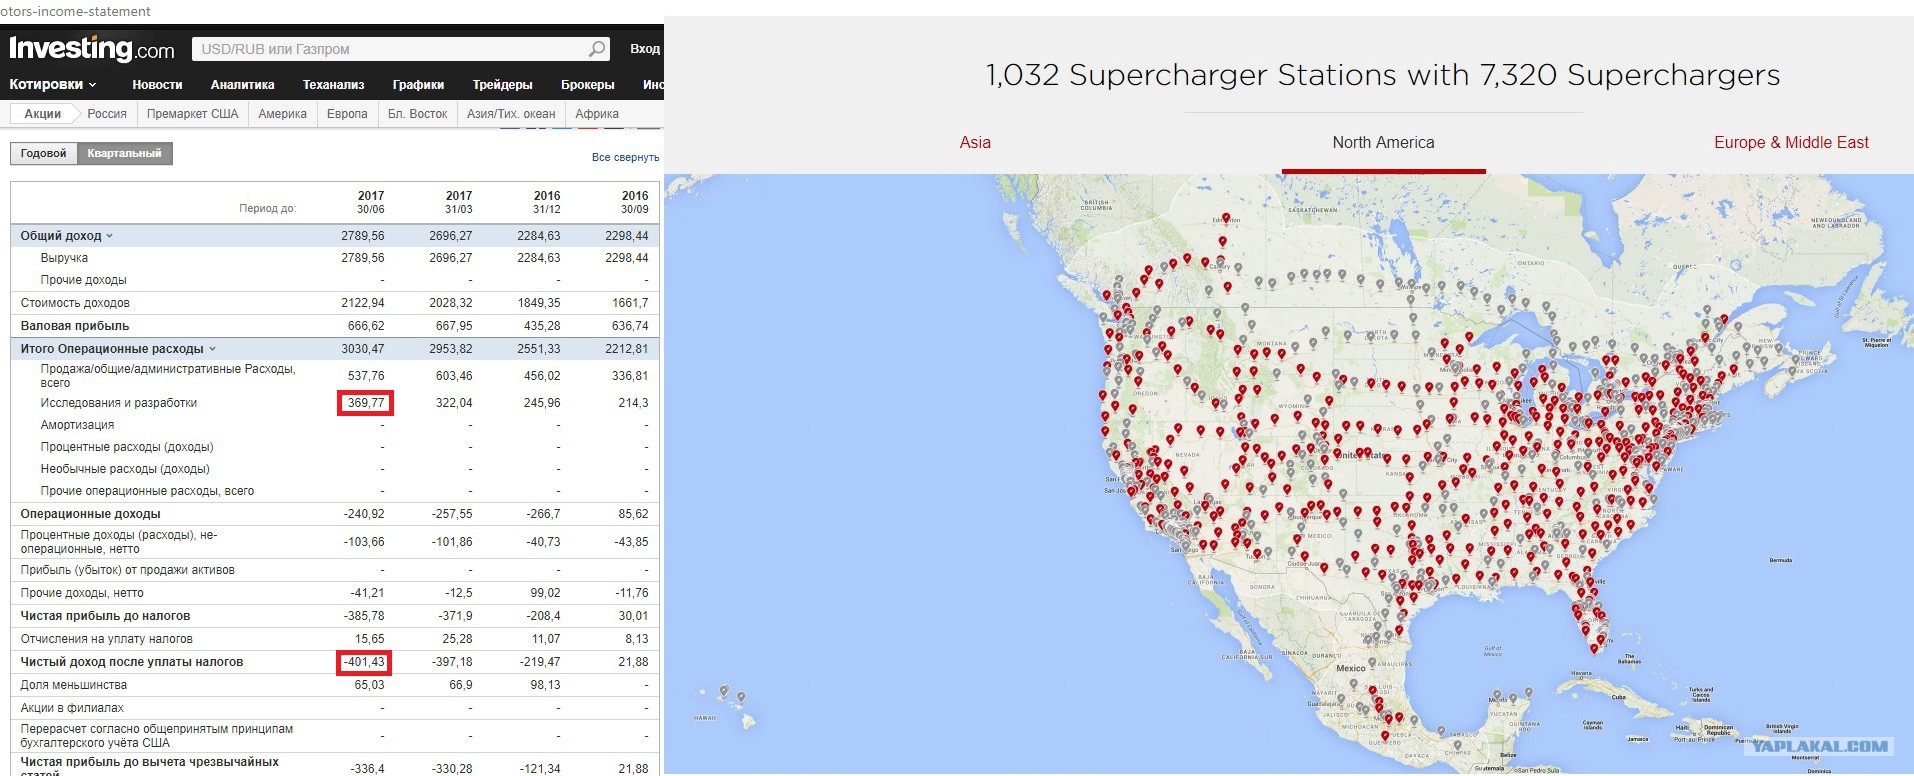1914x776 pixels.
Task: Select the Акции sub-navigation tab
Action: (42, 114)
